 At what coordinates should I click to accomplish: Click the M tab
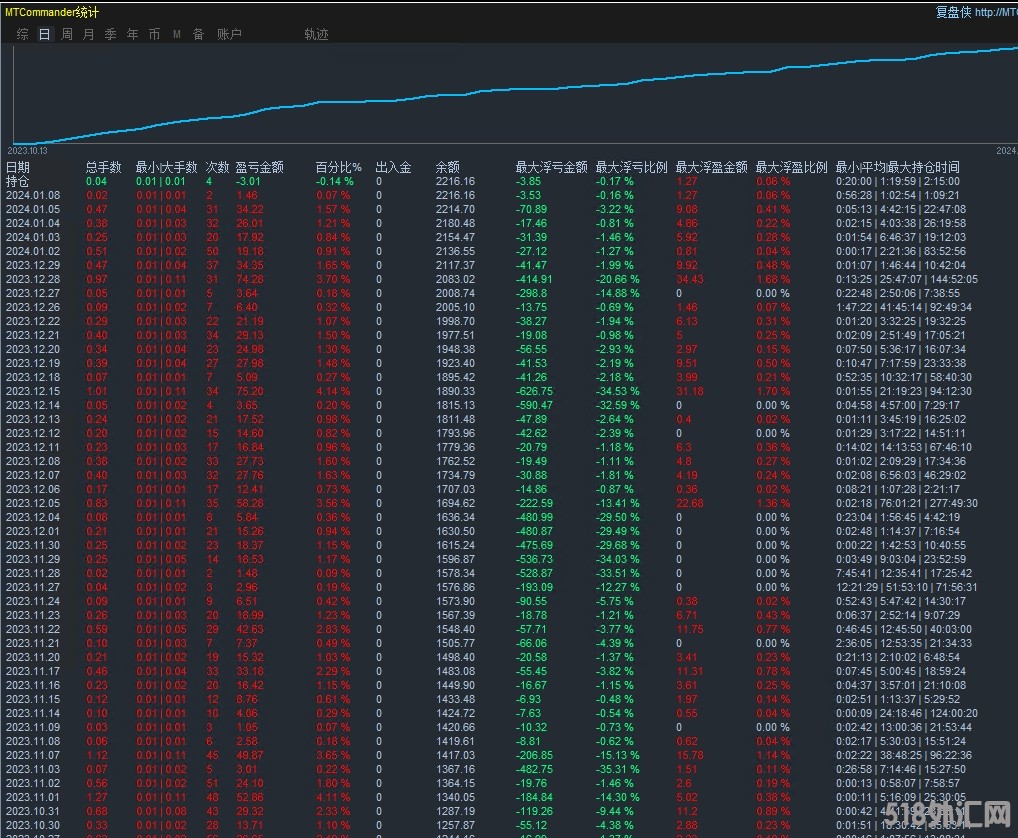pyautogui.click(x=176, y=34)
